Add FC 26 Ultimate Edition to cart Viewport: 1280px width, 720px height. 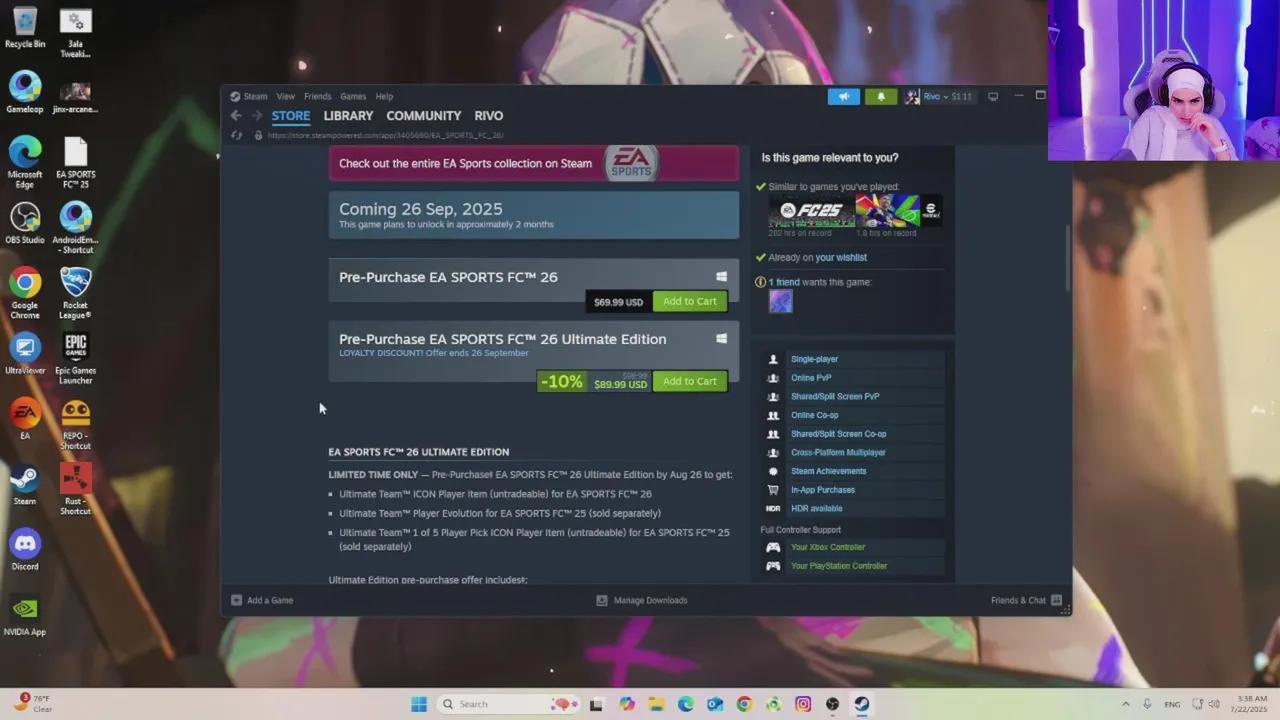click(689, 381)
